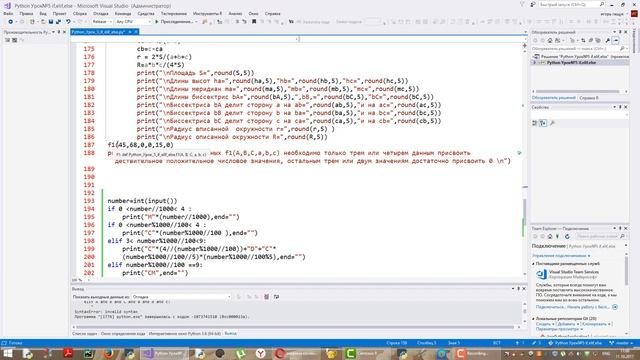This screenshot has height=360, width=640.
Task: Click the Solution Explorer search magnifier icon
Action: (622, 49)
